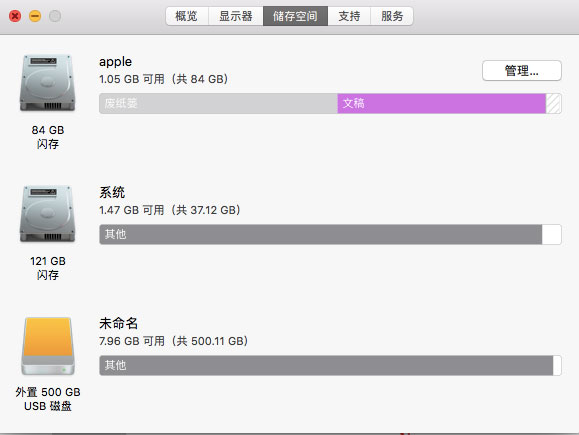This screenshot has width=579, height=435.
Task: Open the 显示器 tab
Action: pyautogui.click(x=236, y=16)
